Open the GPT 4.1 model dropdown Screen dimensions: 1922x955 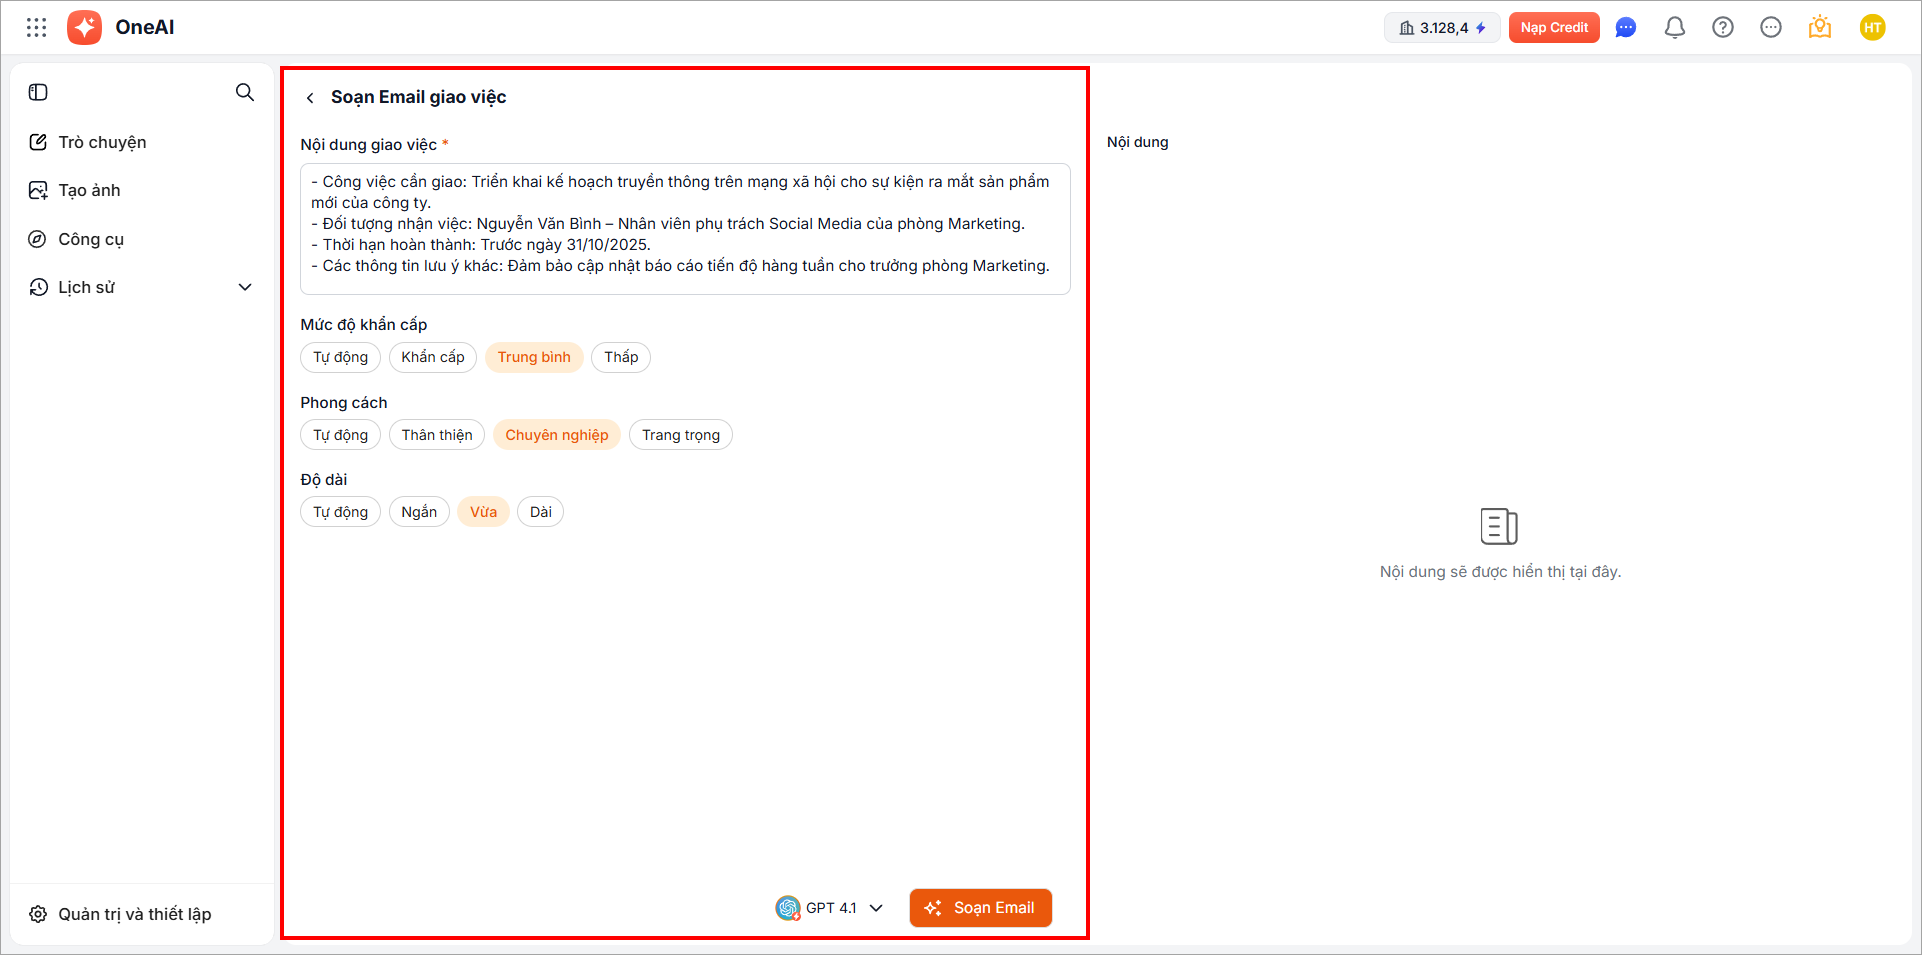(829, 908)
